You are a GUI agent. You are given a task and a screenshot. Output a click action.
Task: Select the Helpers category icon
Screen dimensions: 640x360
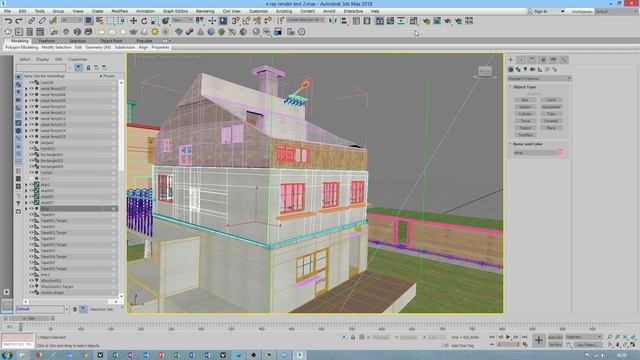540,70
